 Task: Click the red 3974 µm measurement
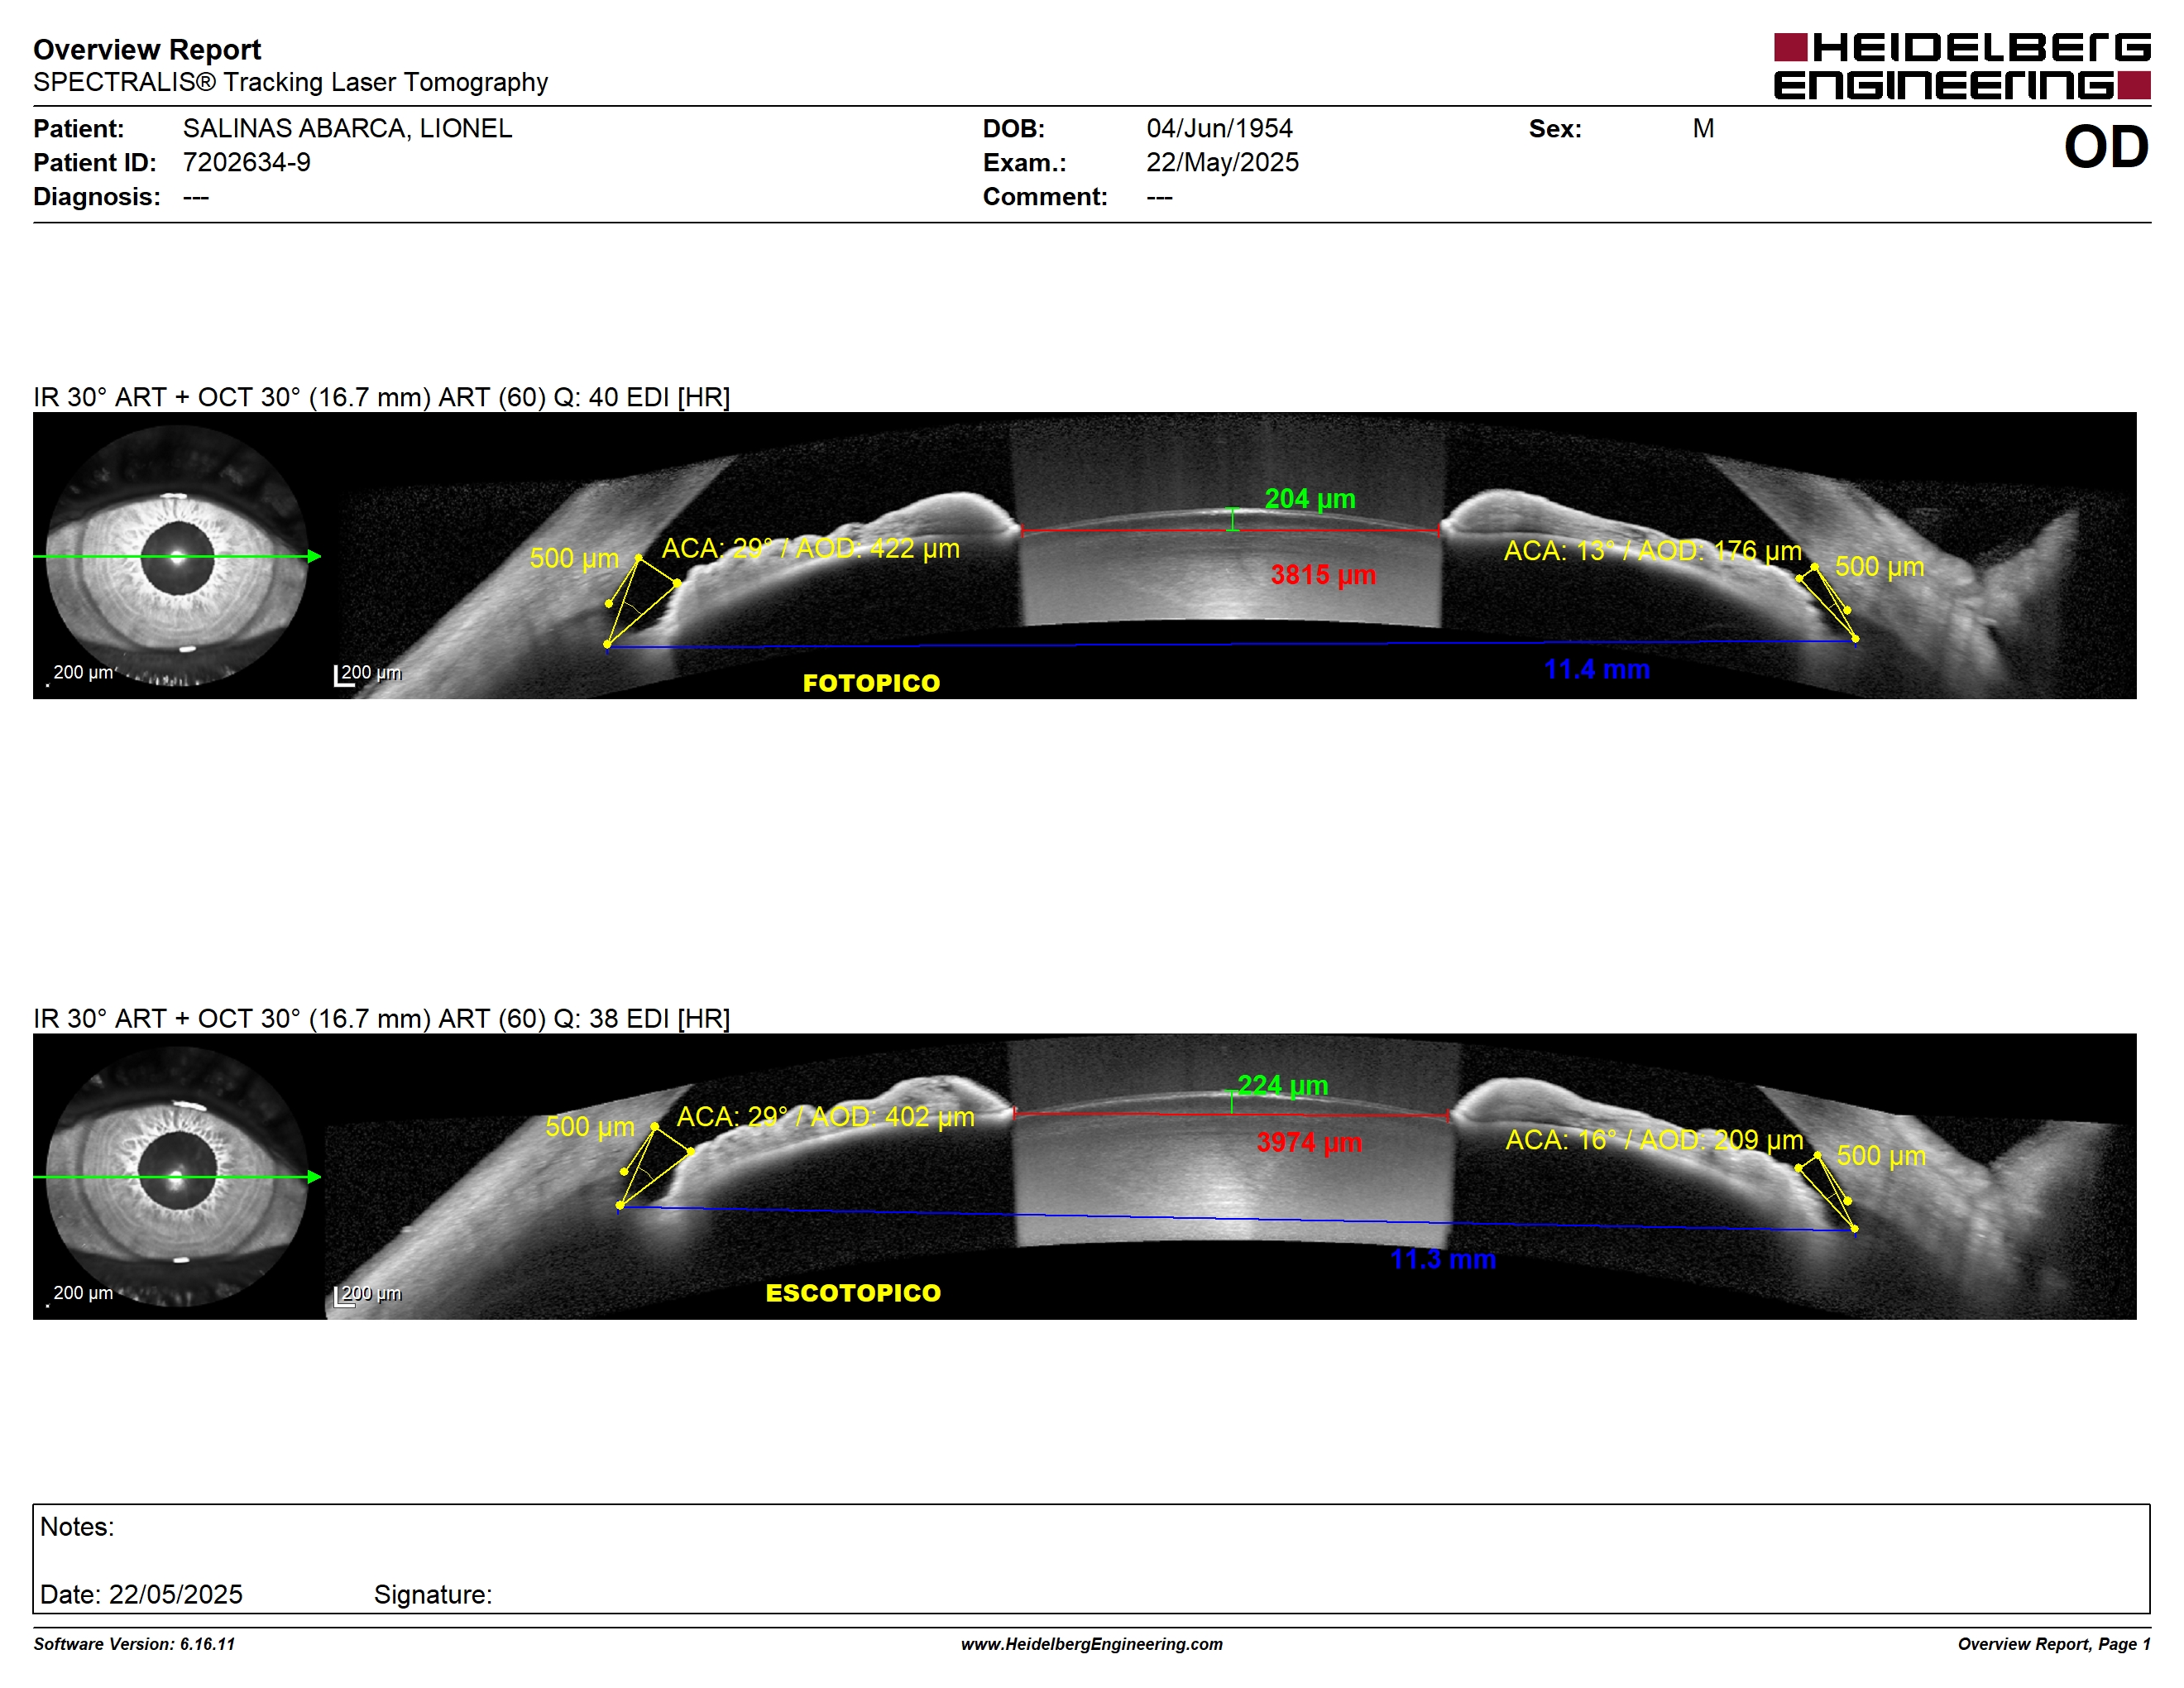1309,1142
